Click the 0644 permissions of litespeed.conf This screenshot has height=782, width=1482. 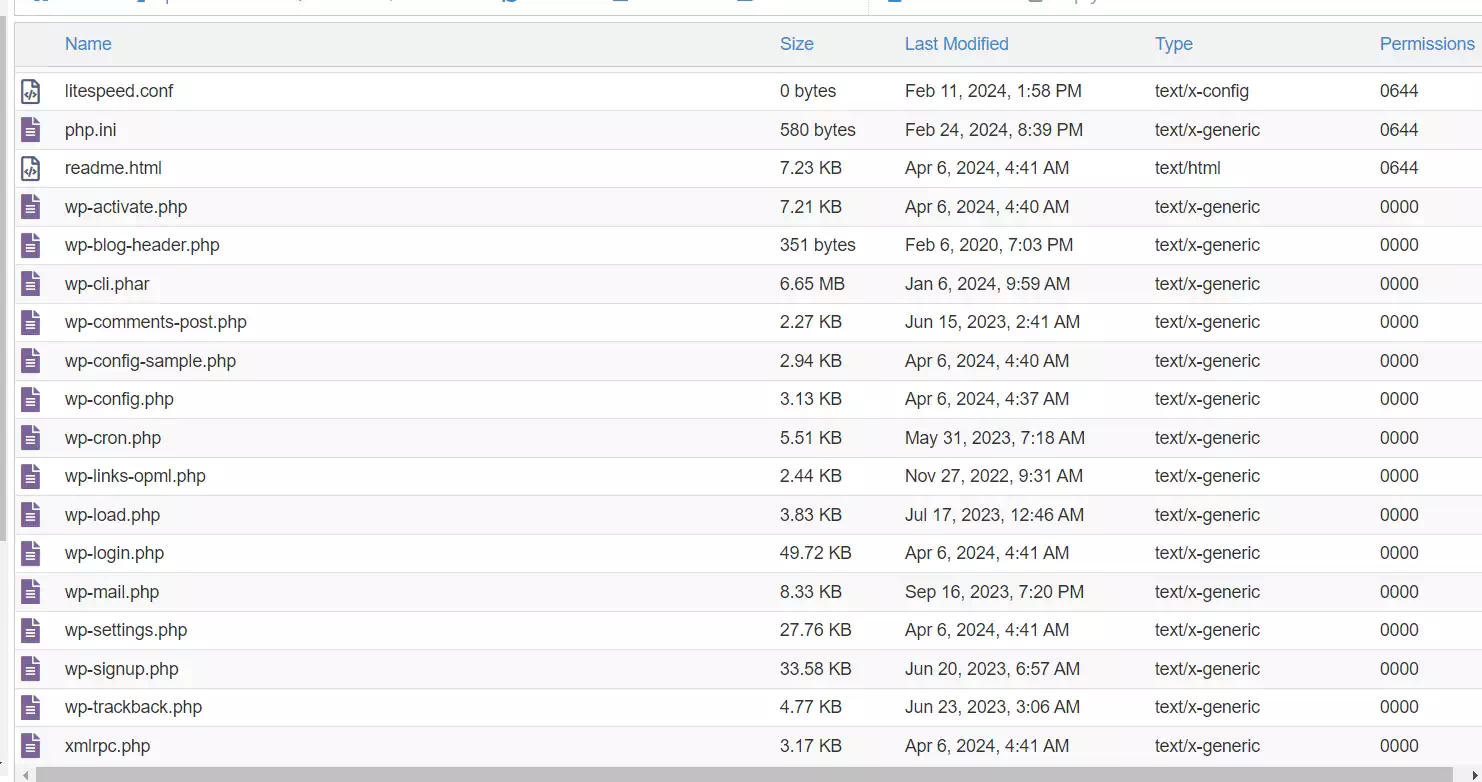point(1399,91)
